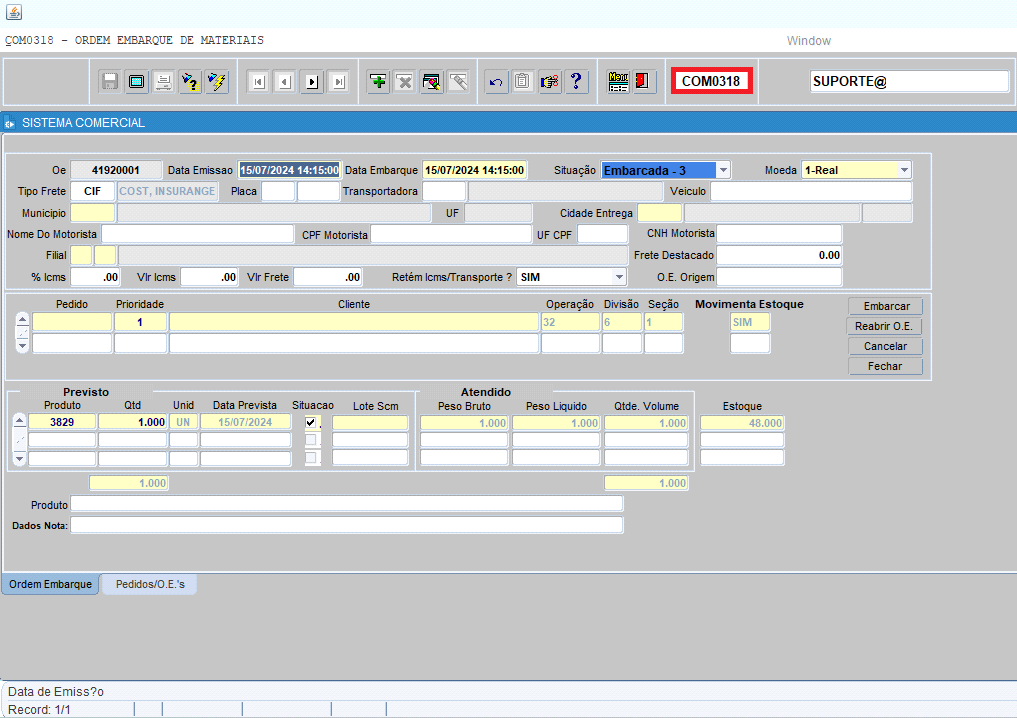Click the CPF Motorista field
The image size is (1017, 718).
point(451,234)
